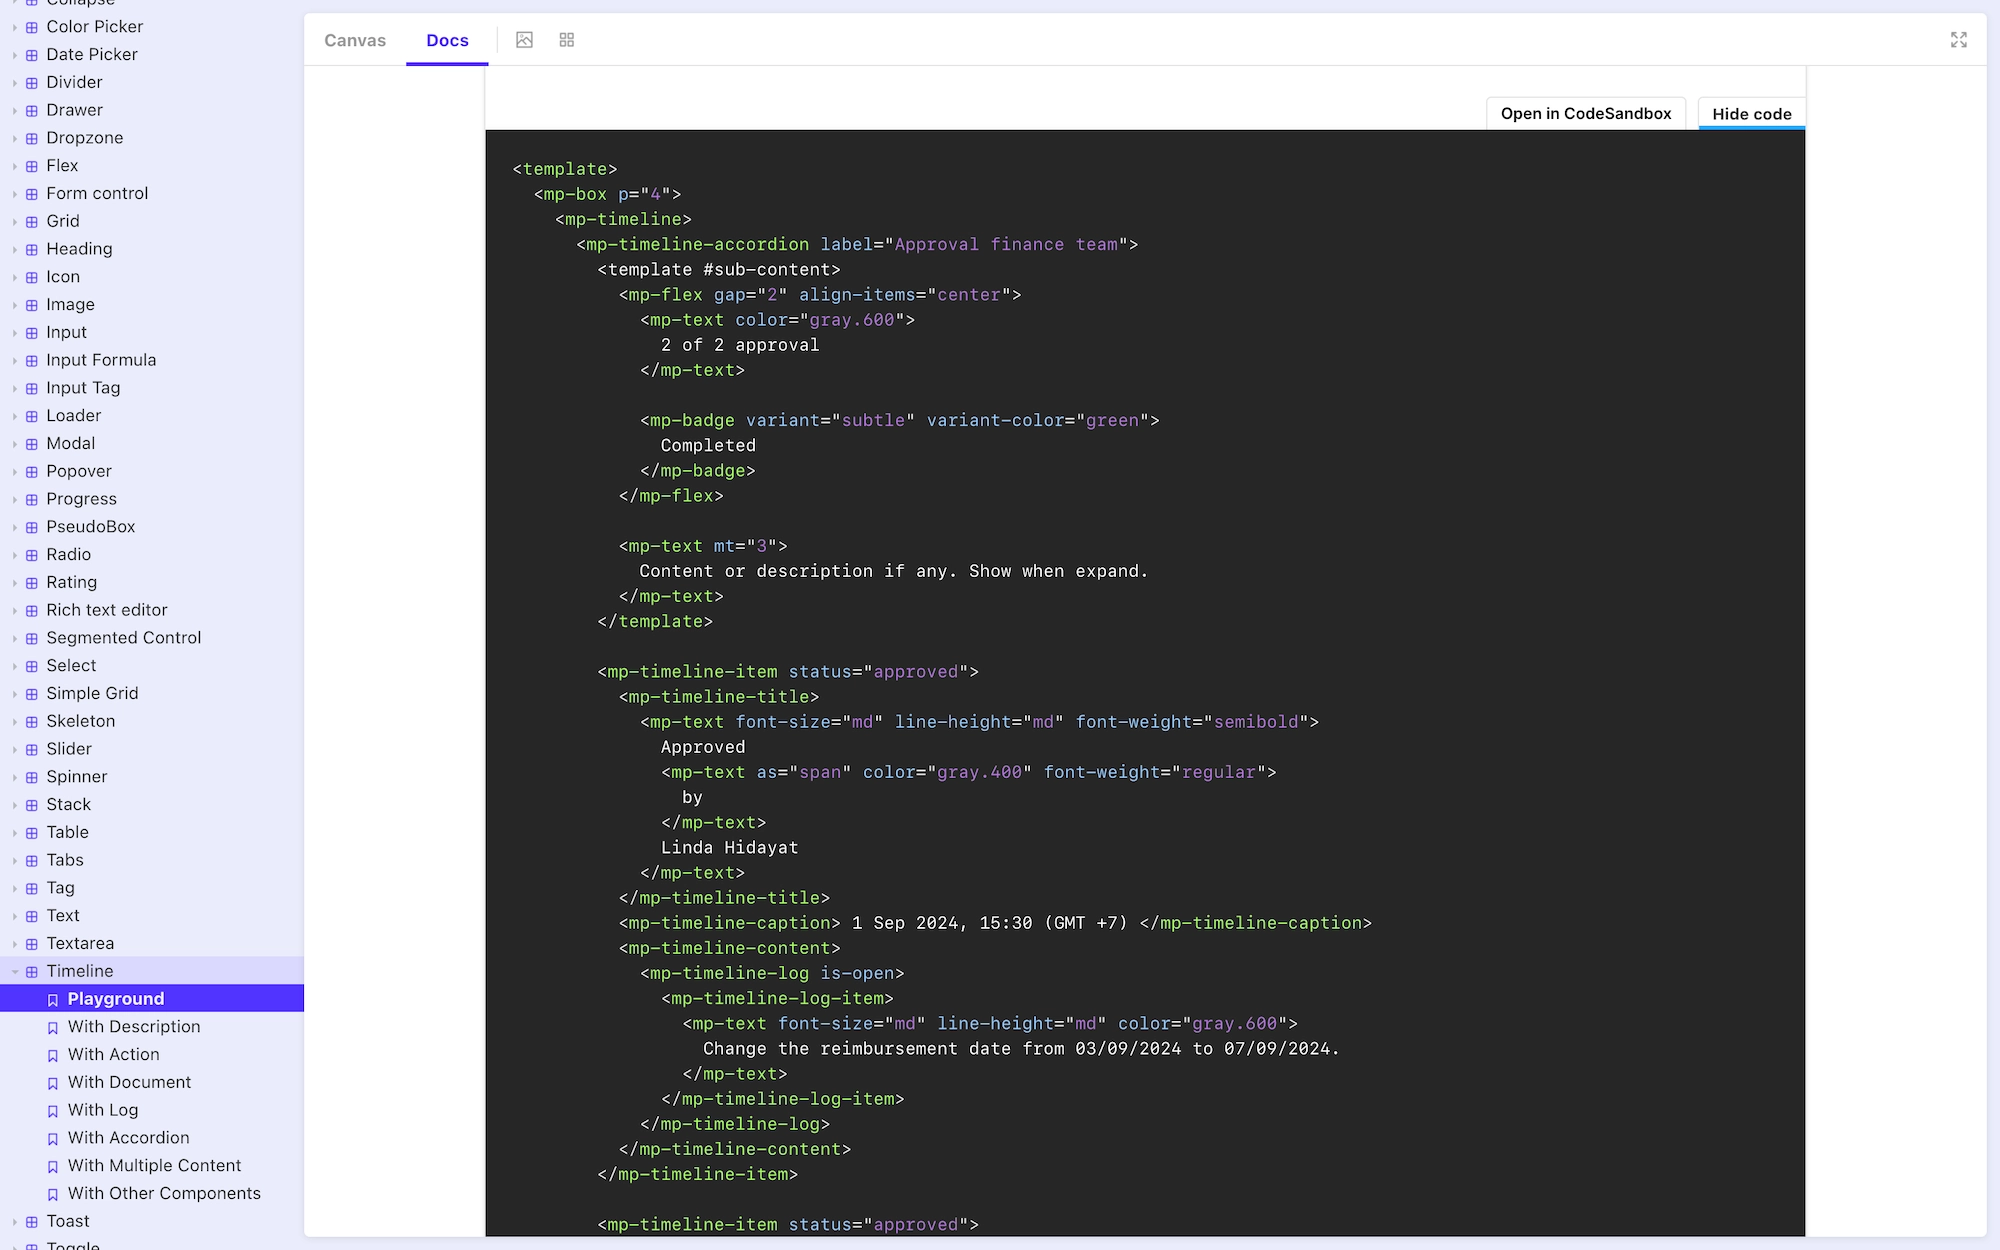Image resolution: width=2000 pixels, height=1250 pixels.
Task: Click the component icon beside Form control
Action: 32,194
